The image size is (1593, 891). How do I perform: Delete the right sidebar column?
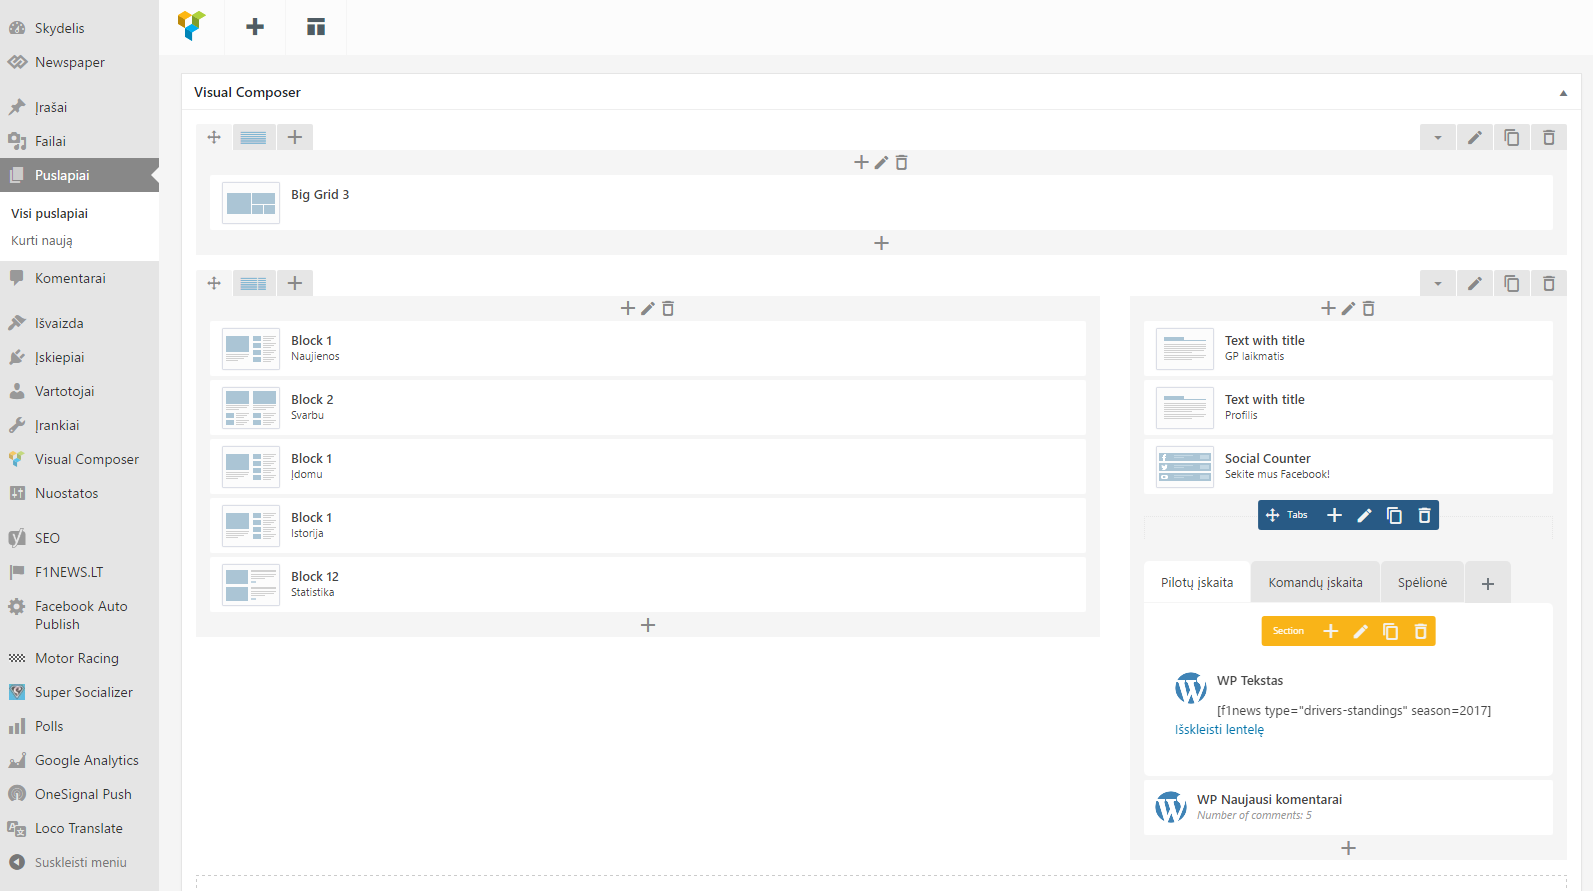click(x=1368, y=309)
